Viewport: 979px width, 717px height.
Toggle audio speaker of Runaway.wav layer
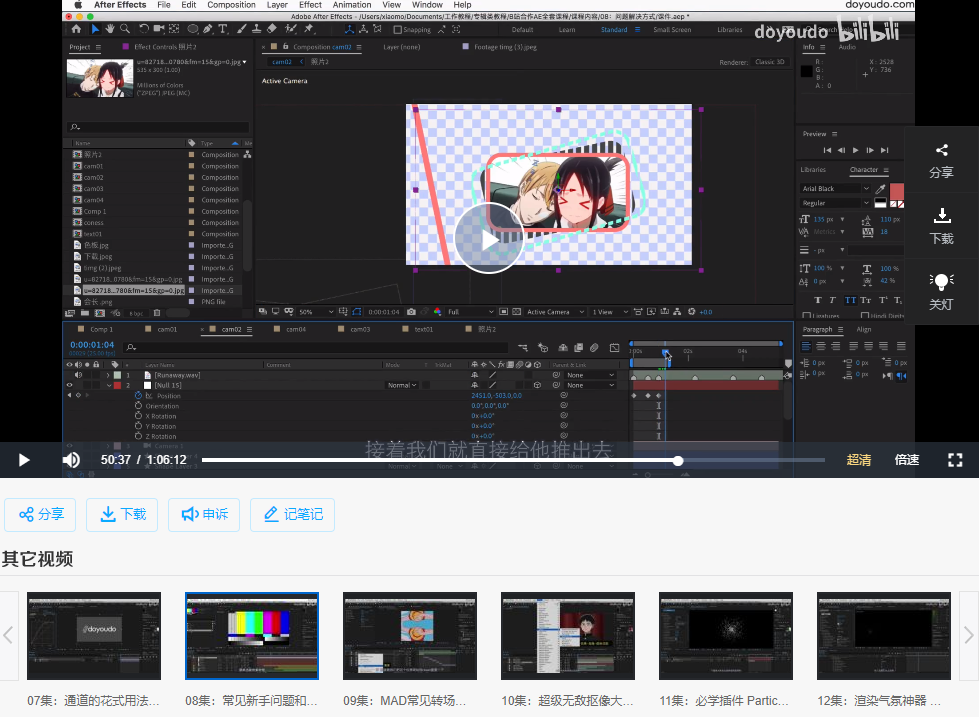click(x=78, y=375)
